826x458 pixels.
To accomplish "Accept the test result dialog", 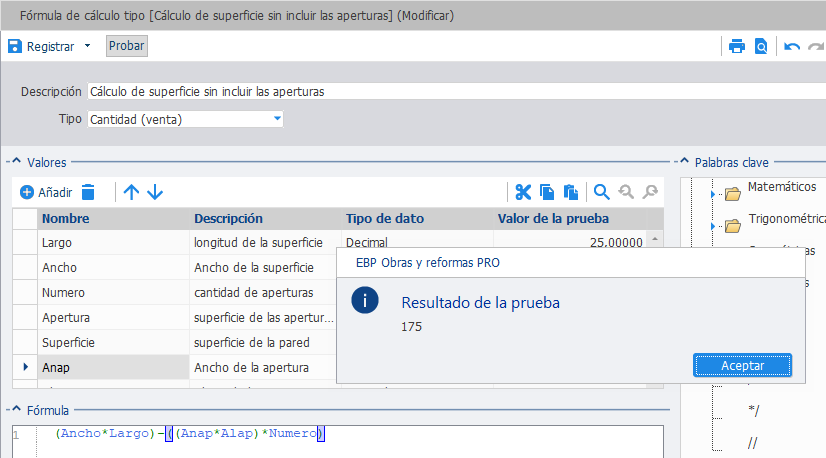I will tap(742, 365).
